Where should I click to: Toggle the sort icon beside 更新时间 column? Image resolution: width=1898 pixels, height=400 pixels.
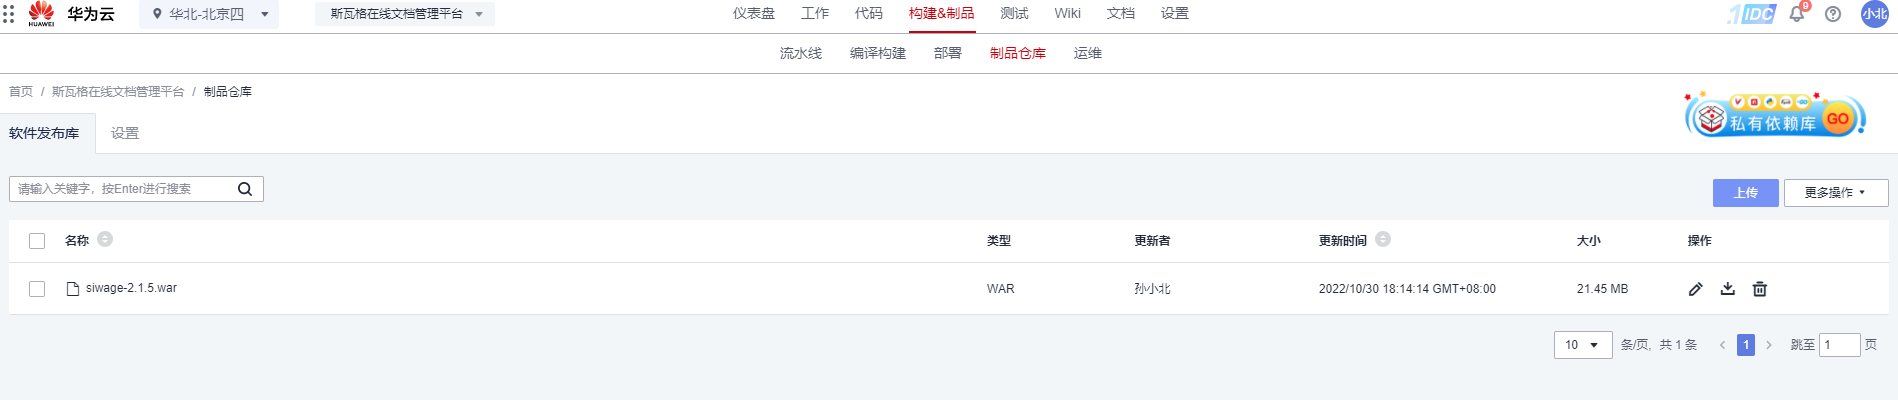click(1383, 240)
